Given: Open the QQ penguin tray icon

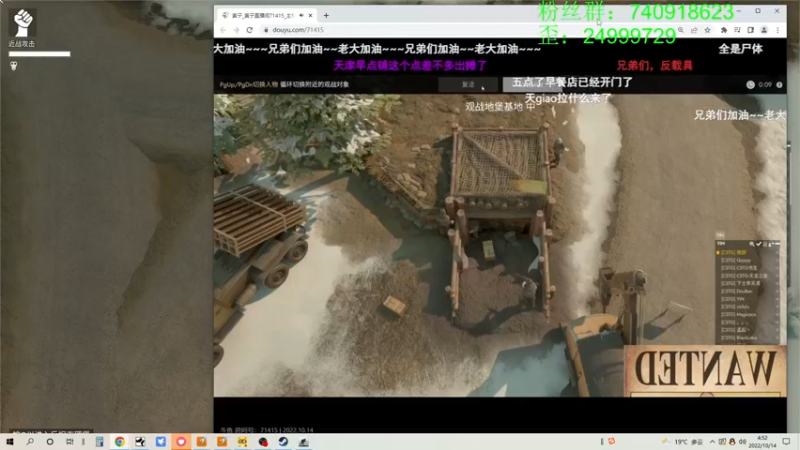Looking at the screenshot, I should coord(732,442).
